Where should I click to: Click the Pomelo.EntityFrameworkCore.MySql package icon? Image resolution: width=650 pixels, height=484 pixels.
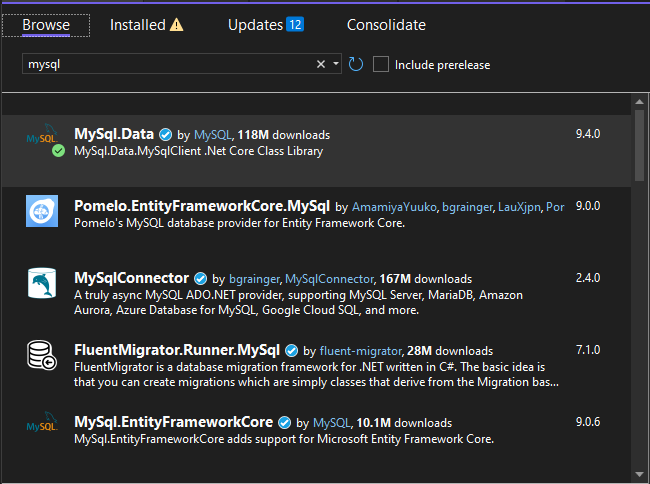[43, 213]
